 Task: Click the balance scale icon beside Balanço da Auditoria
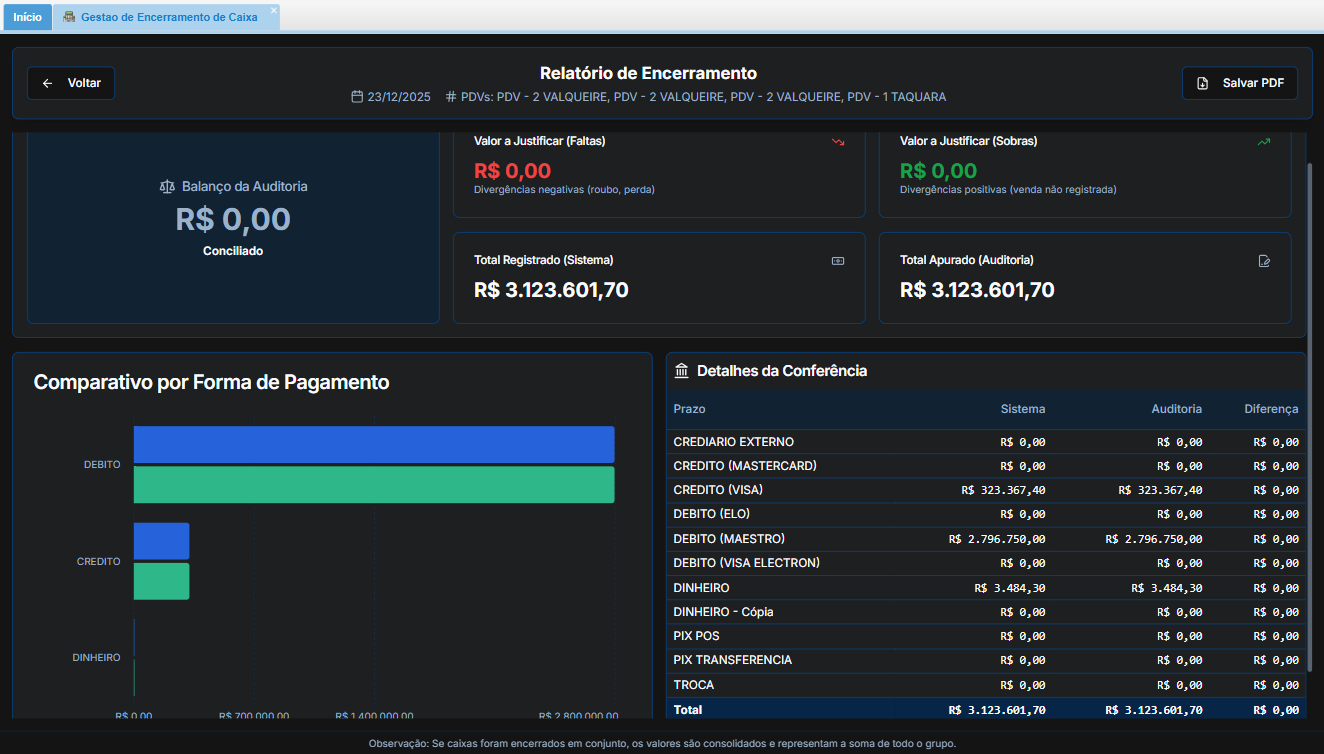[x=167, y=187]
